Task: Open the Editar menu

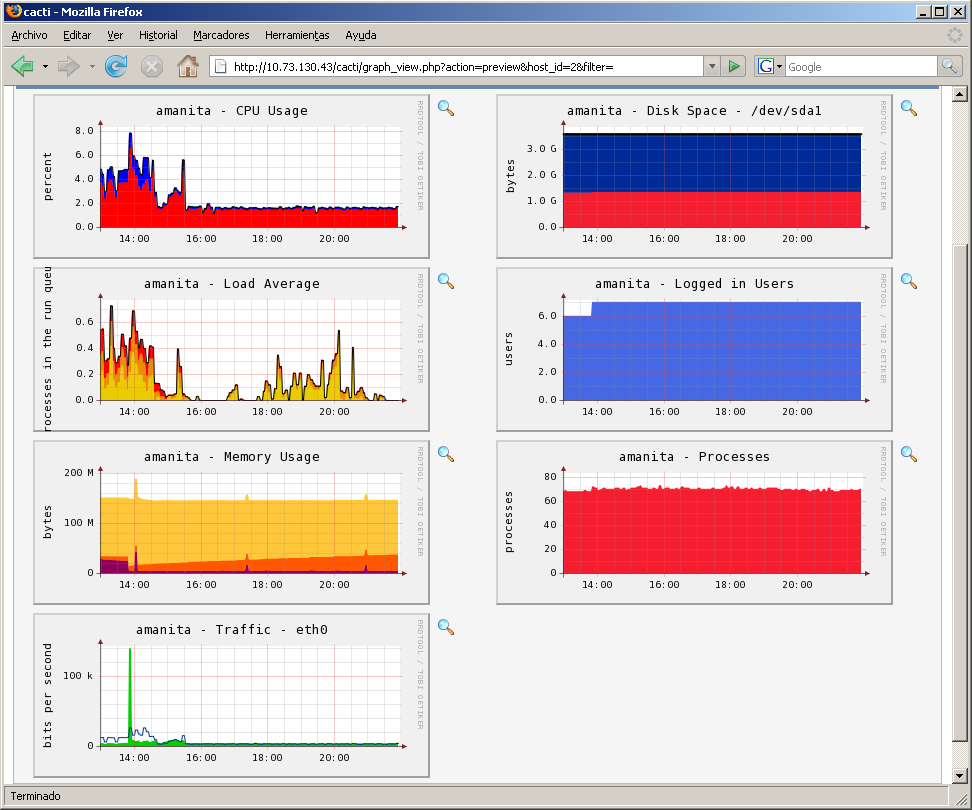Action: pyautogui.click(x=77, y=35)
